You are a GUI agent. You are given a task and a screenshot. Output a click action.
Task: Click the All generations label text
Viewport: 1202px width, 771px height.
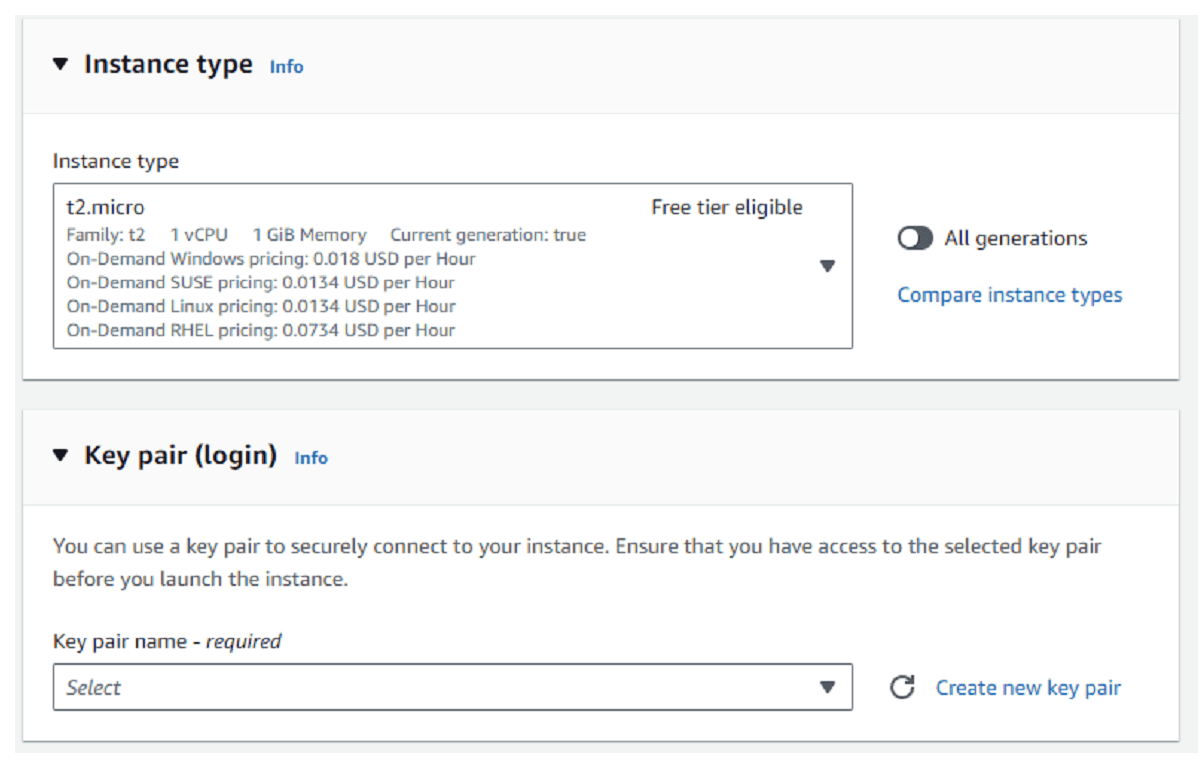(x=1015, y=238)
